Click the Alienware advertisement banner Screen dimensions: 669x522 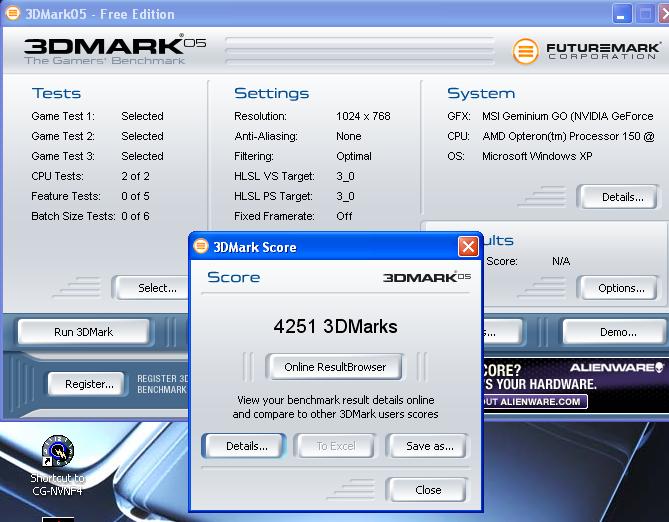tap(576, 385)
